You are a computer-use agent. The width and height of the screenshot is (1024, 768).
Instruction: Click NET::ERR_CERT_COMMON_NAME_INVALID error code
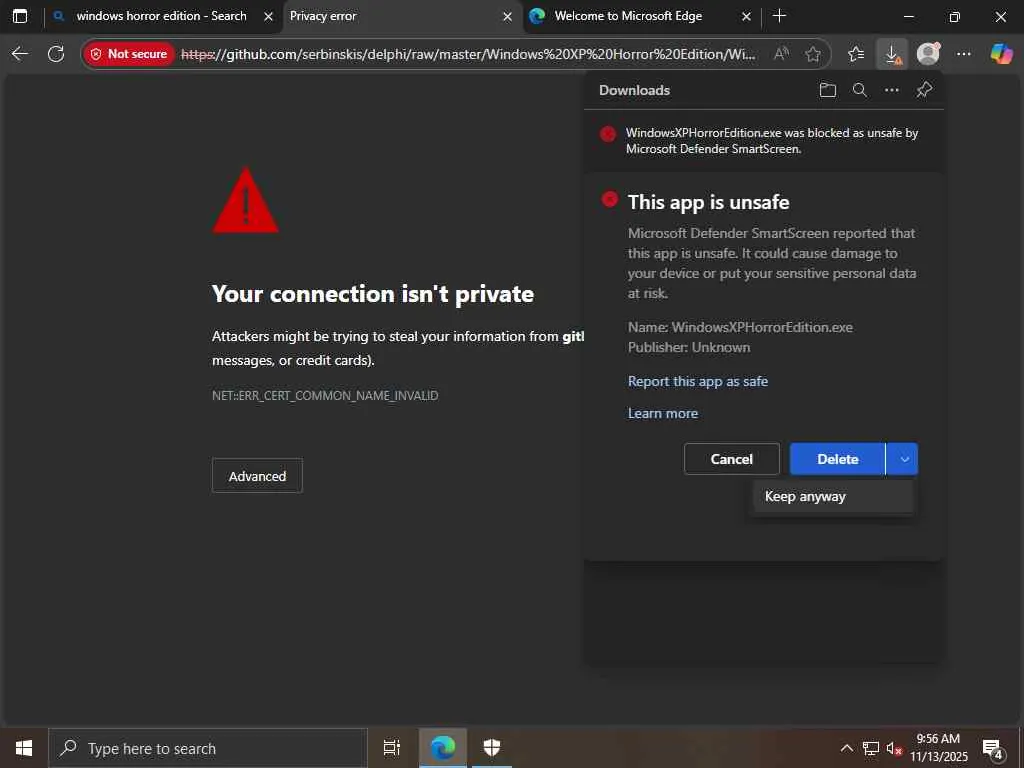pyautogui.click(x=325, y=396)
